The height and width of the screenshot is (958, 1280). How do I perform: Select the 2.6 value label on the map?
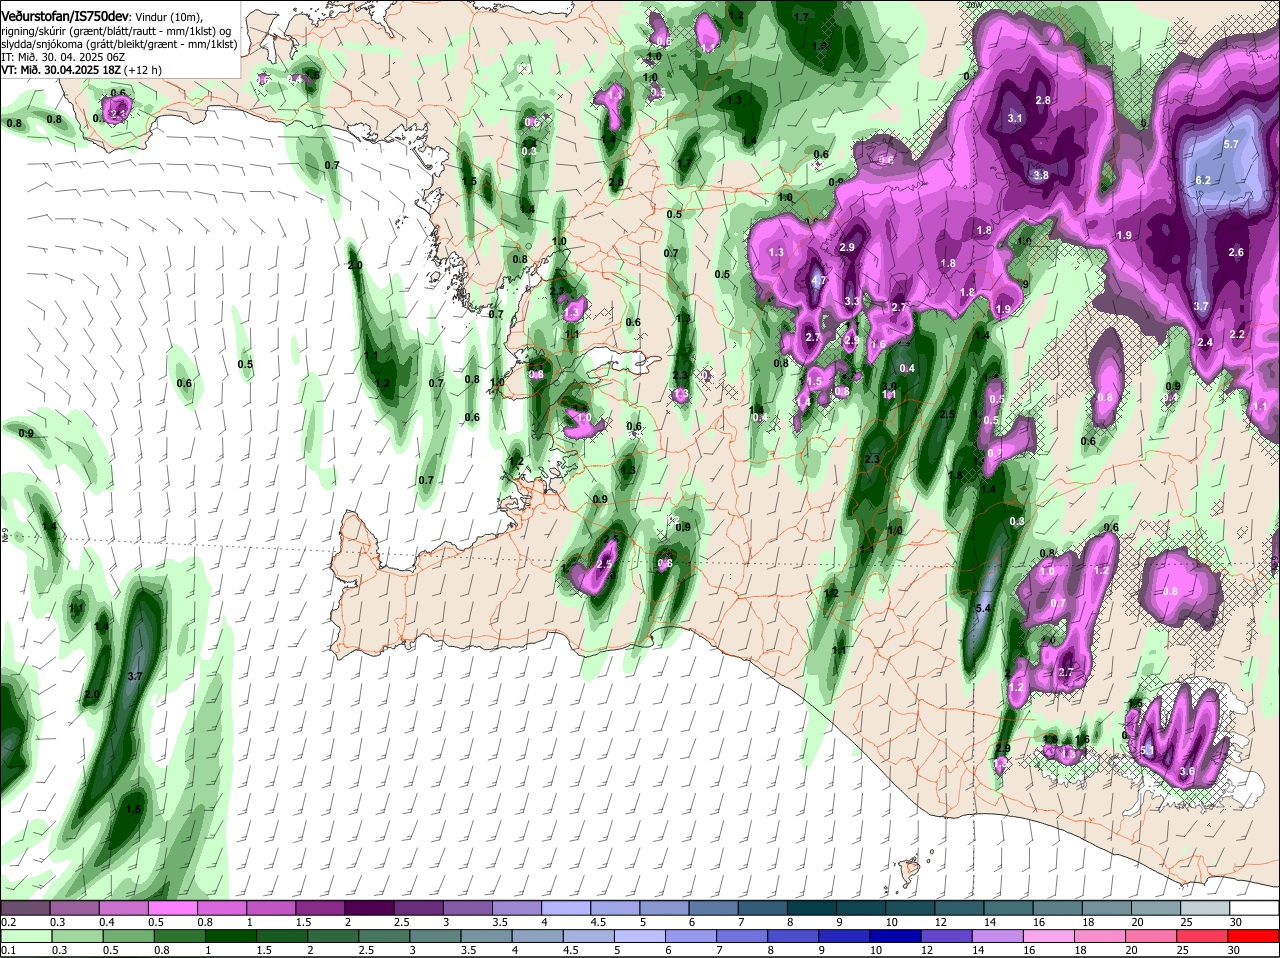pyautogui.click(x=1236, y=252)
